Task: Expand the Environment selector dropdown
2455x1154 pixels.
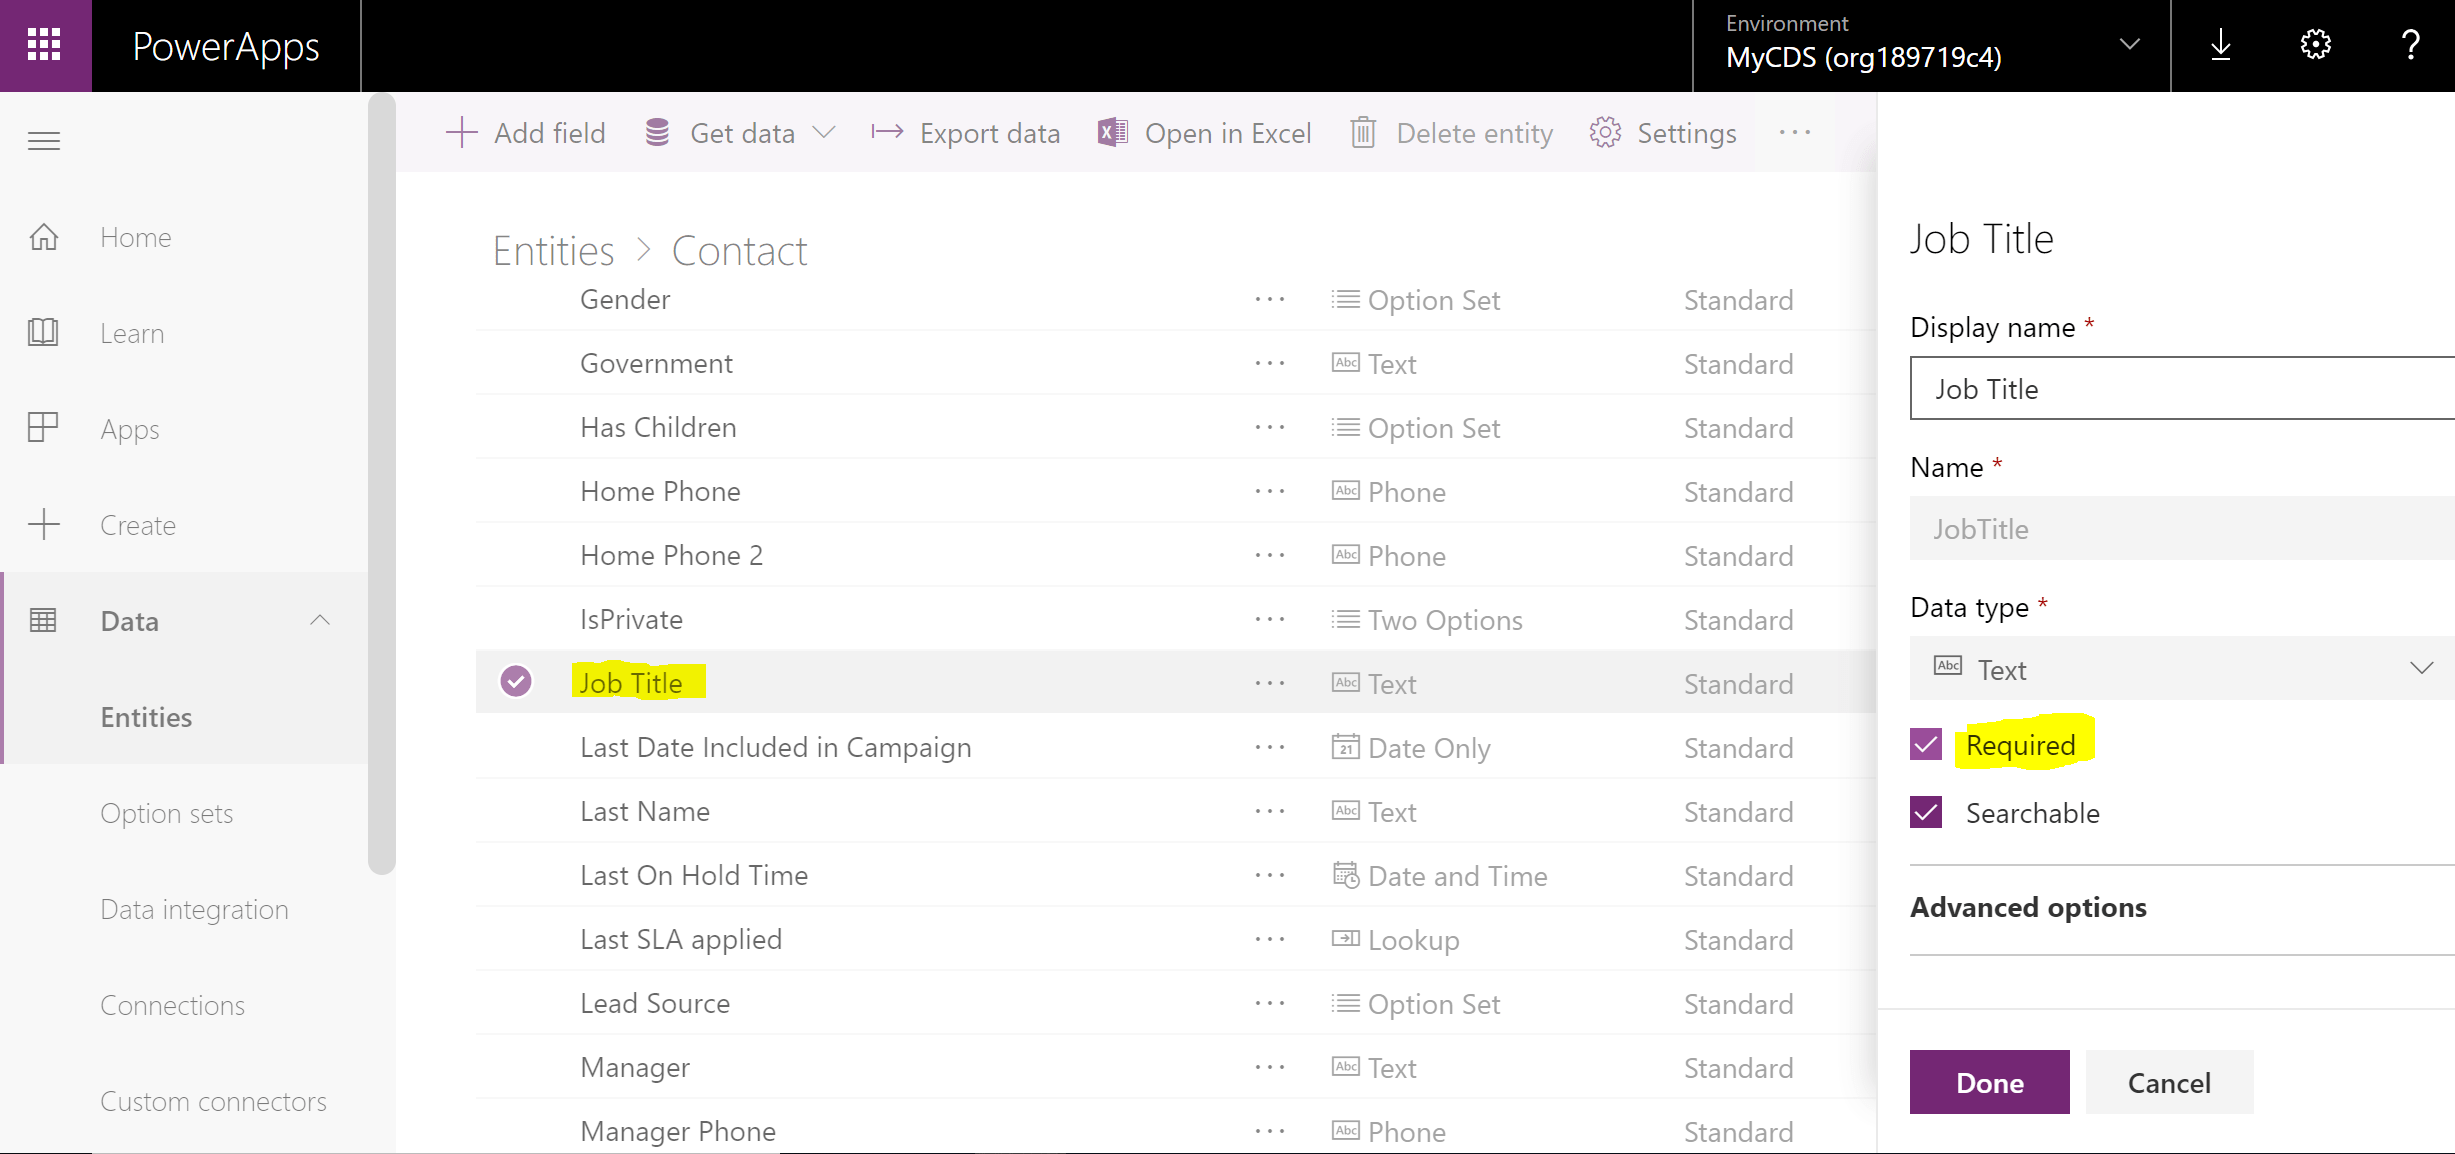Action: click(2130, 45)
